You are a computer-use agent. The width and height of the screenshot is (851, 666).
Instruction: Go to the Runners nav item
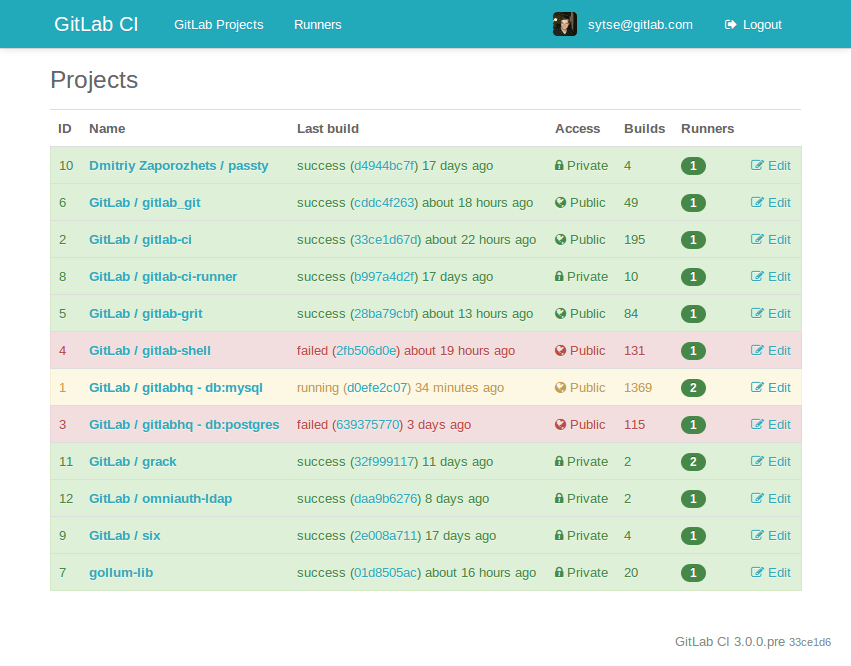point(317,24)
